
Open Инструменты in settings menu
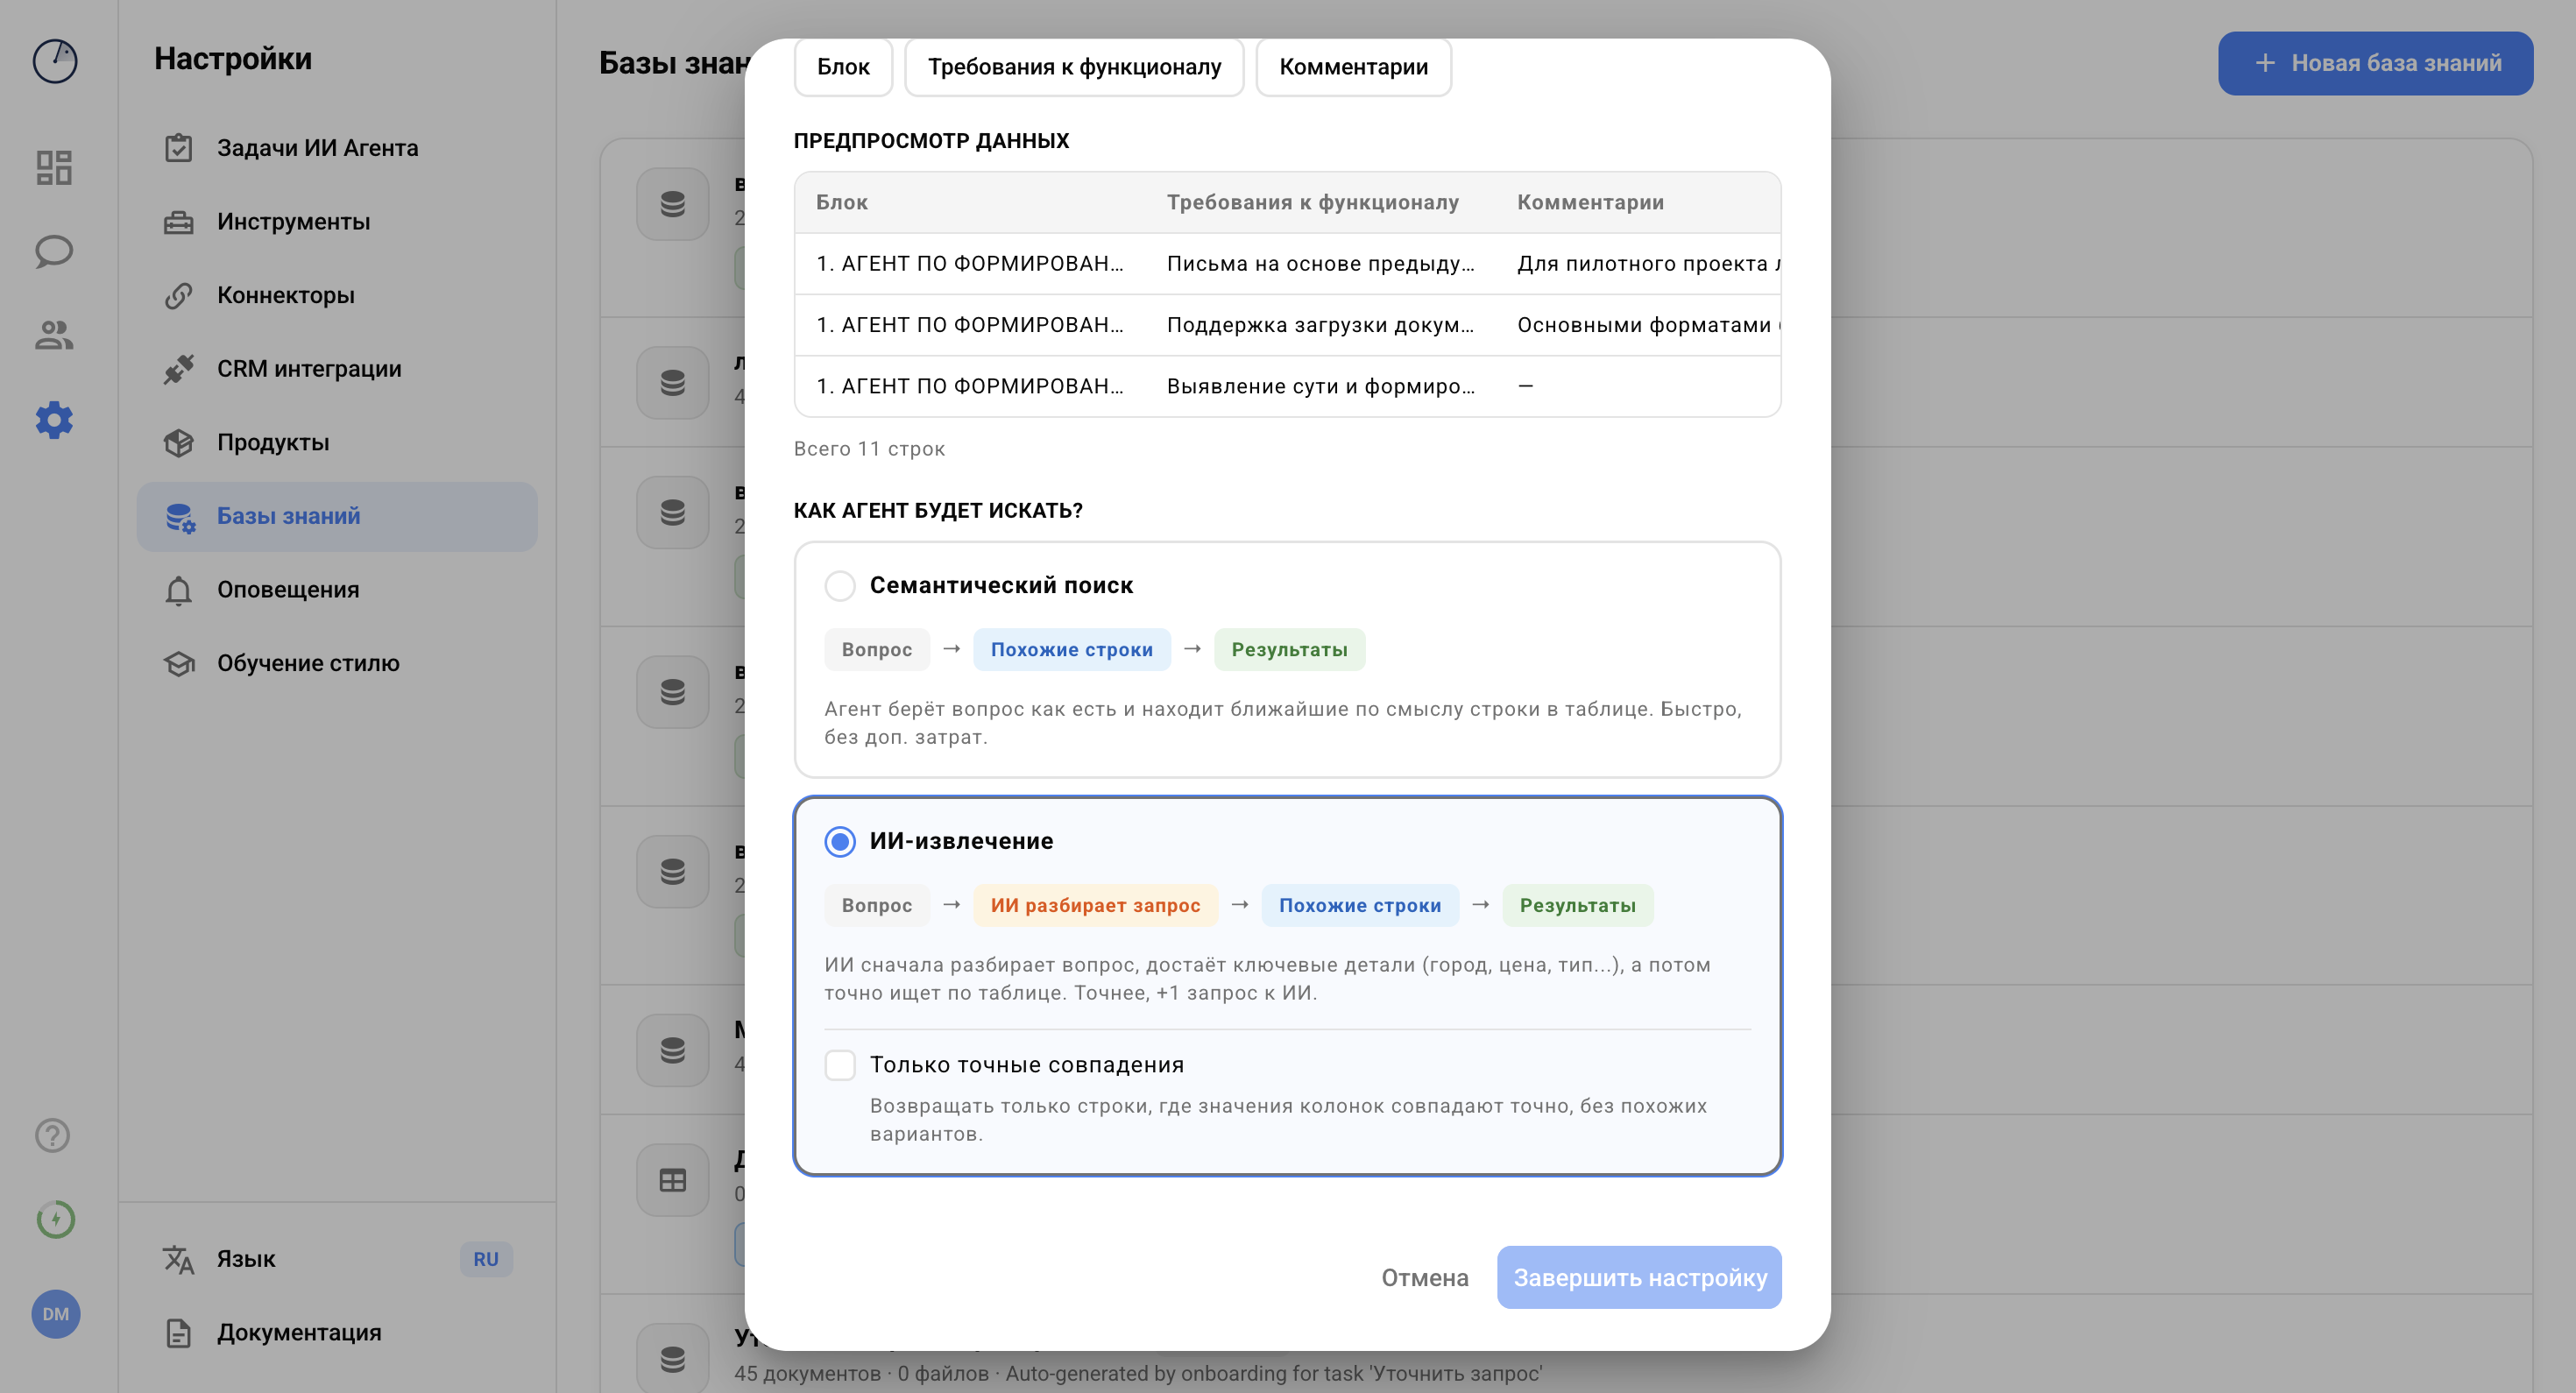click(293, 221)
